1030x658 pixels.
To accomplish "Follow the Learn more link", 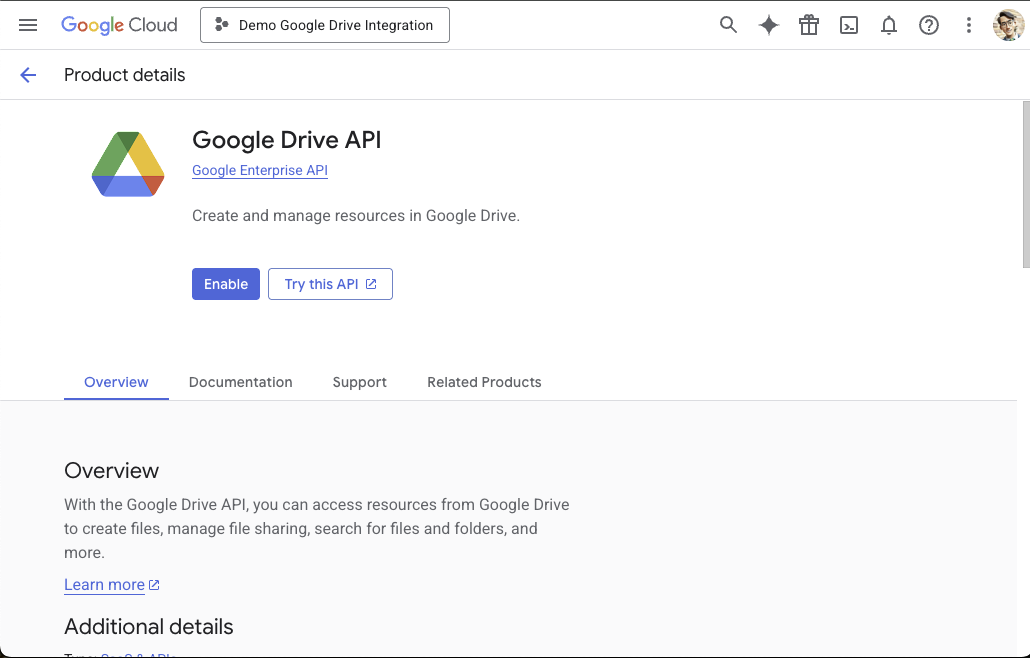I will pyautogui.click(x=104, y=584).
